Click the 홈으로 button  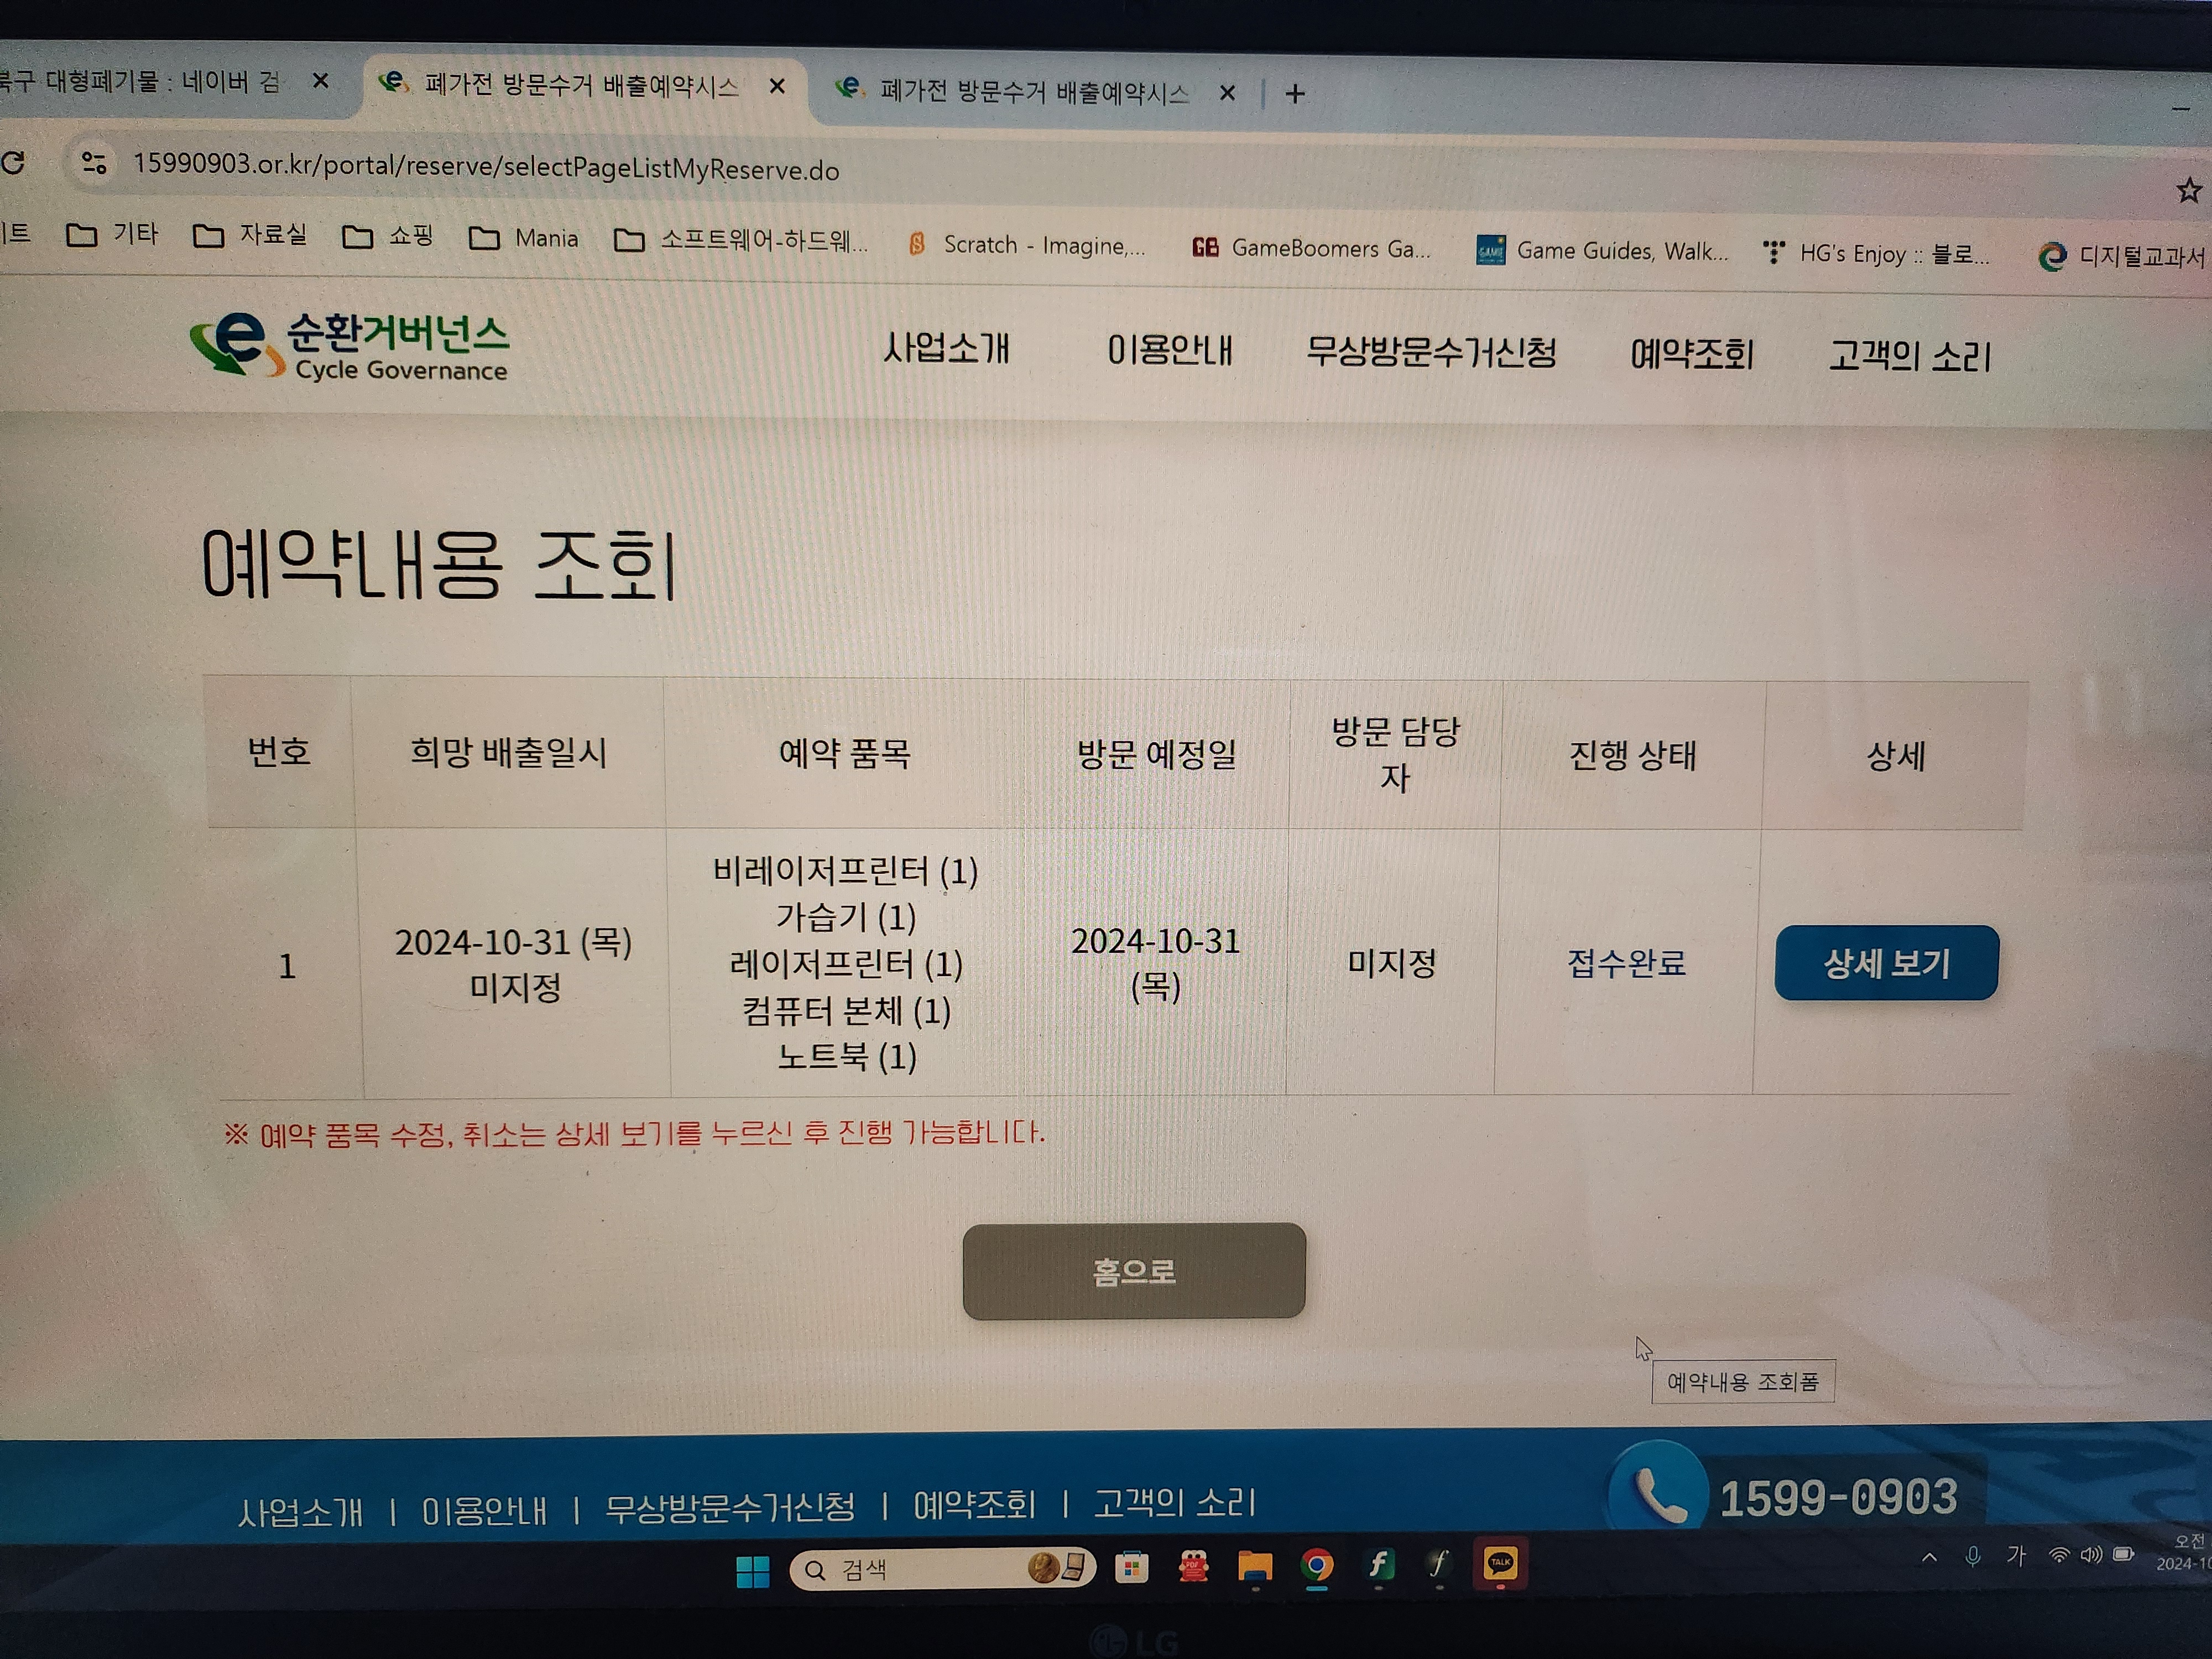[x=1133, y=1270]
